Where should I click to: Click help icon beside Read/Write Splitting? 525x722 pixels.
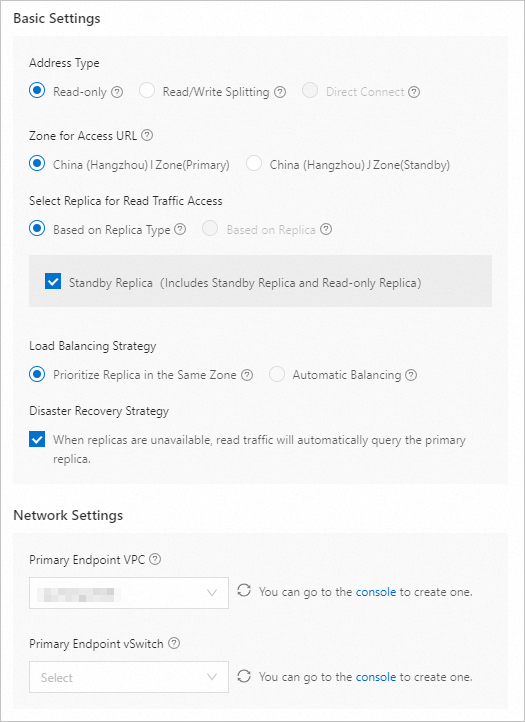coord(280,92)
